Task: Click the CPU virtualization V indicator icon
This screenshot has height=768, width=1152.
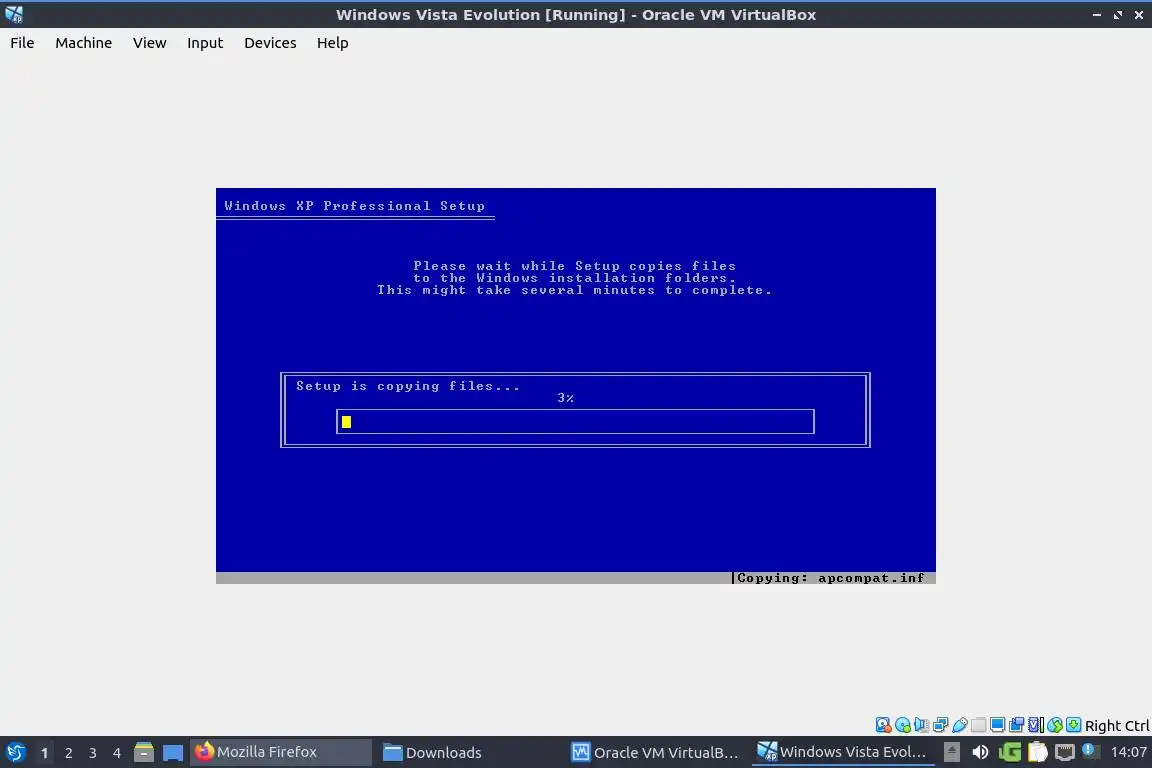Action: [1036, 725]
